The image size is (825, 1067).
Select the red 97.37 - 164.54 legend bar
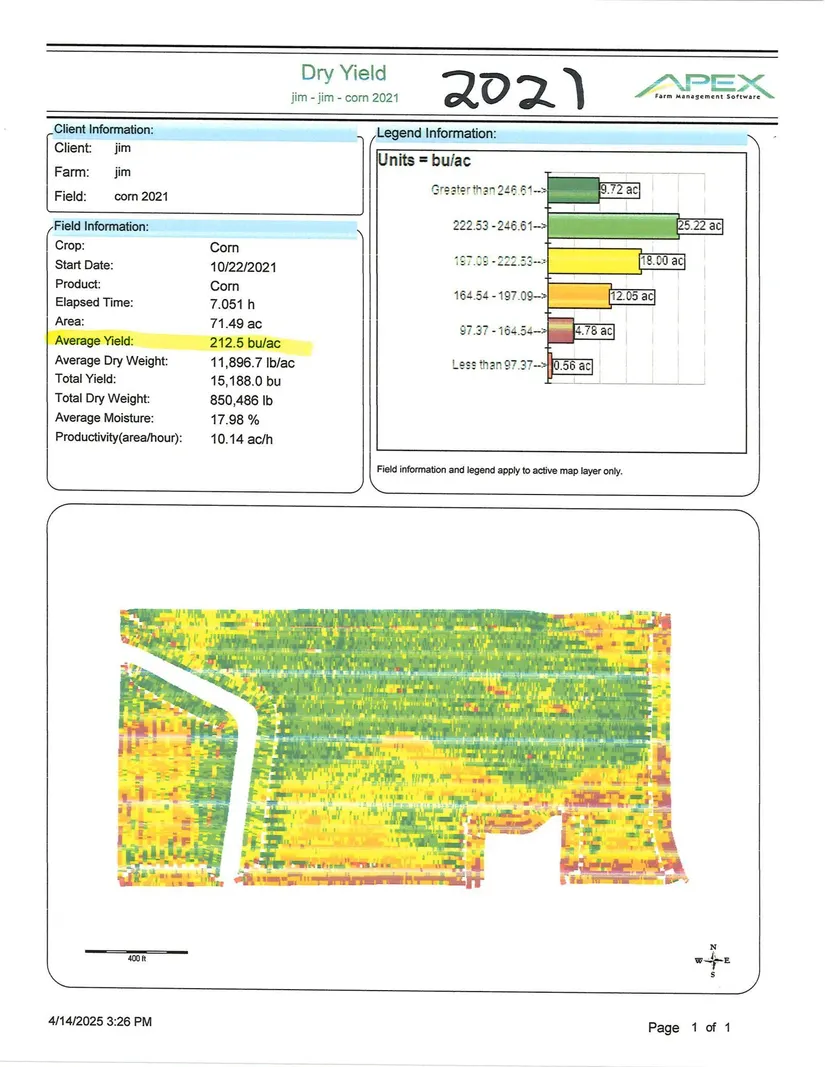coord(562,330)
